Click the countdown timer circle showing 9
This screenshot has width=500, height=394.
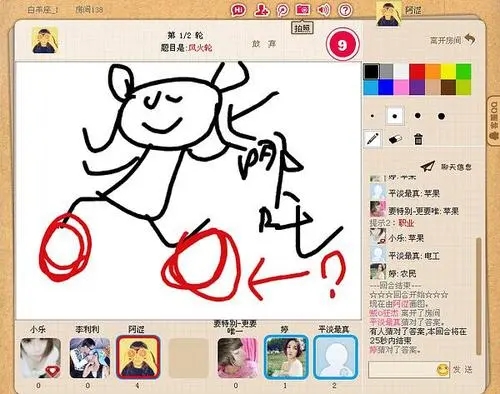pyautogui.click(x=343, y=45)
